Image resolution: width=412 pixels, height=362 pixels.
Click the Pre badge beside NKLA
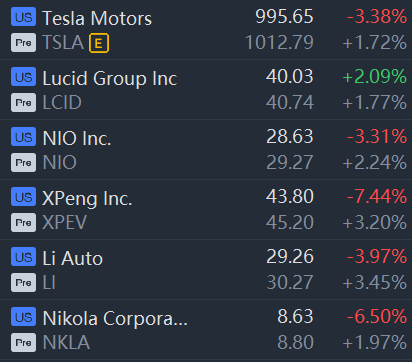click(23, 343)
